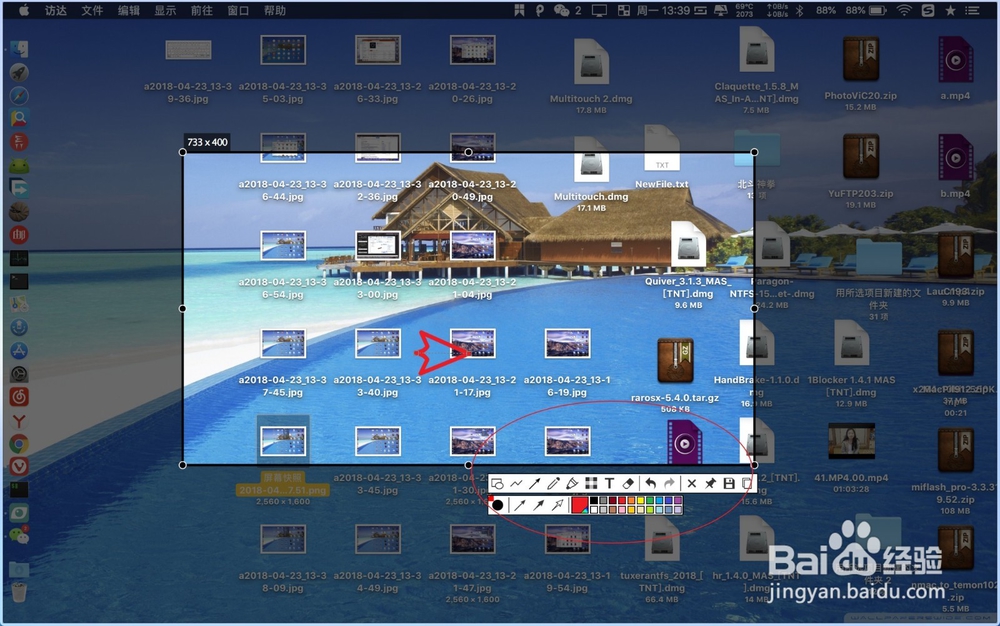Select the Highlighter marker tool
The width and height of the screenshot is (1000, 626).
pos(572,483)
